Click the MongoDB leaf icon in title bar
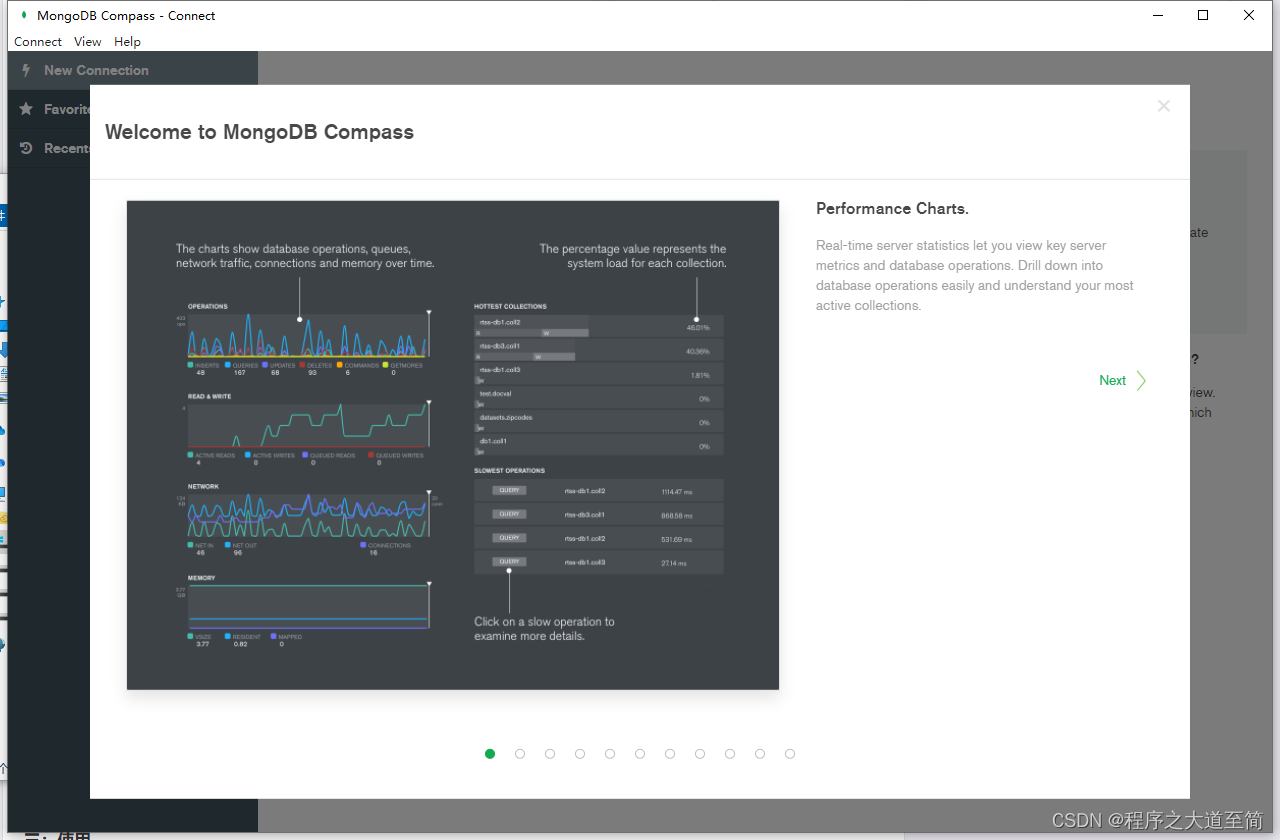Image resolution: width=1280 pixels, height=840 pixels. point(23,15)
